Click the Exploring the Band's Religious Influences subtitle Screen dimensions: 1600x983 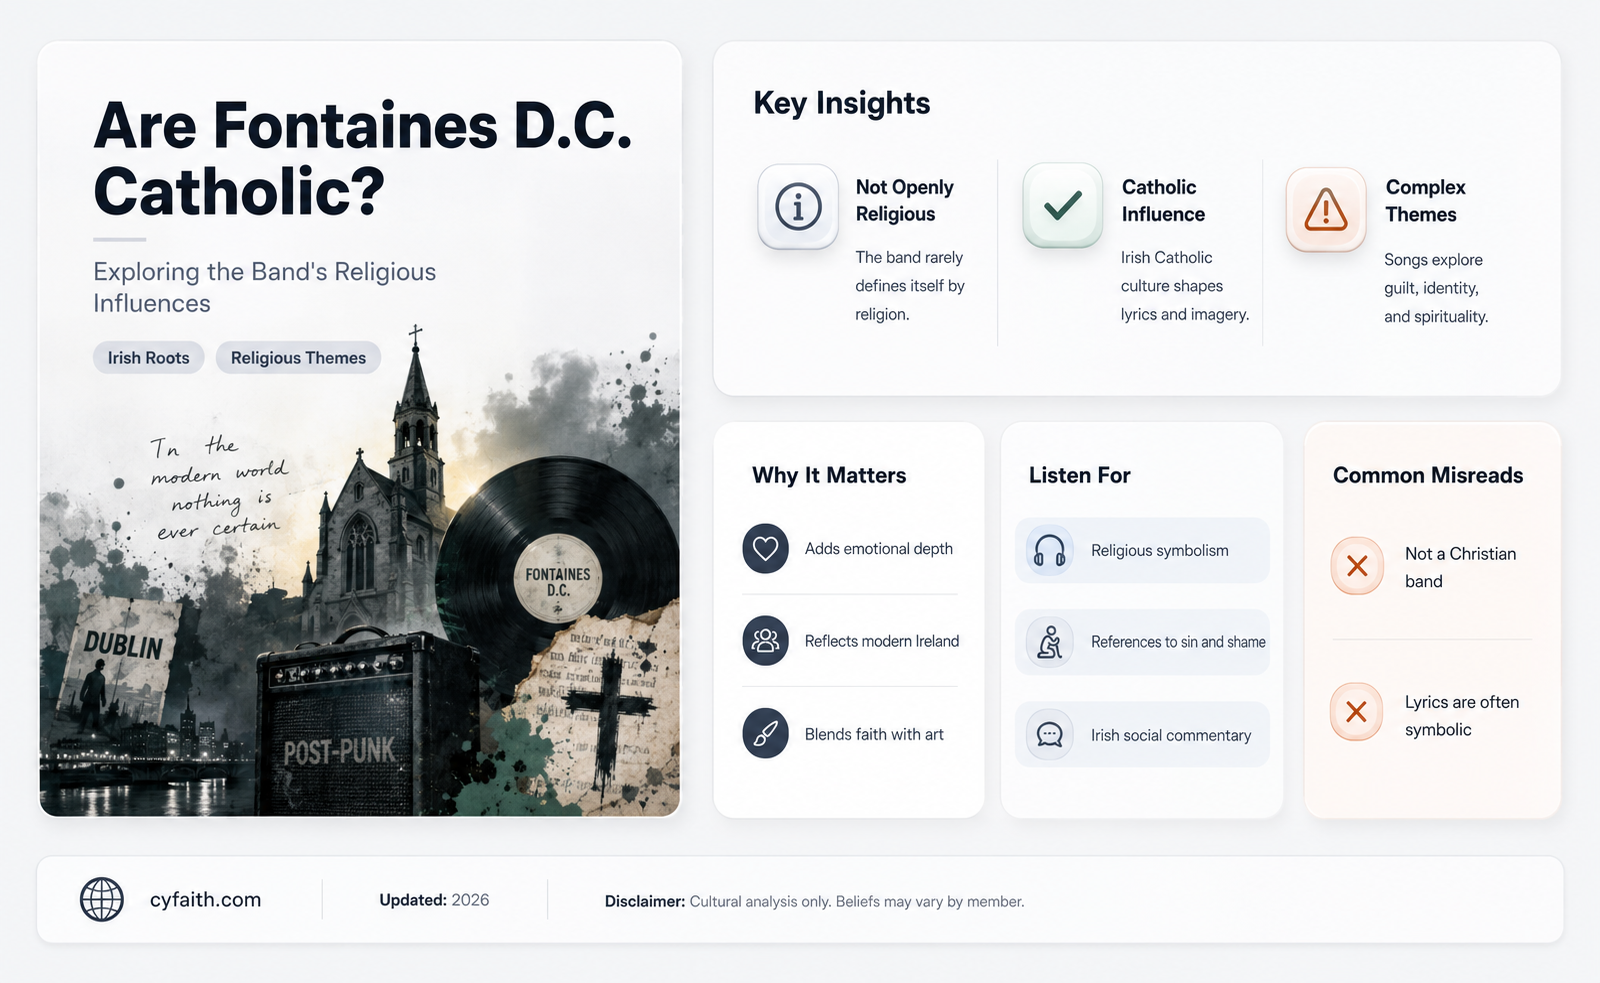(265, 287)
